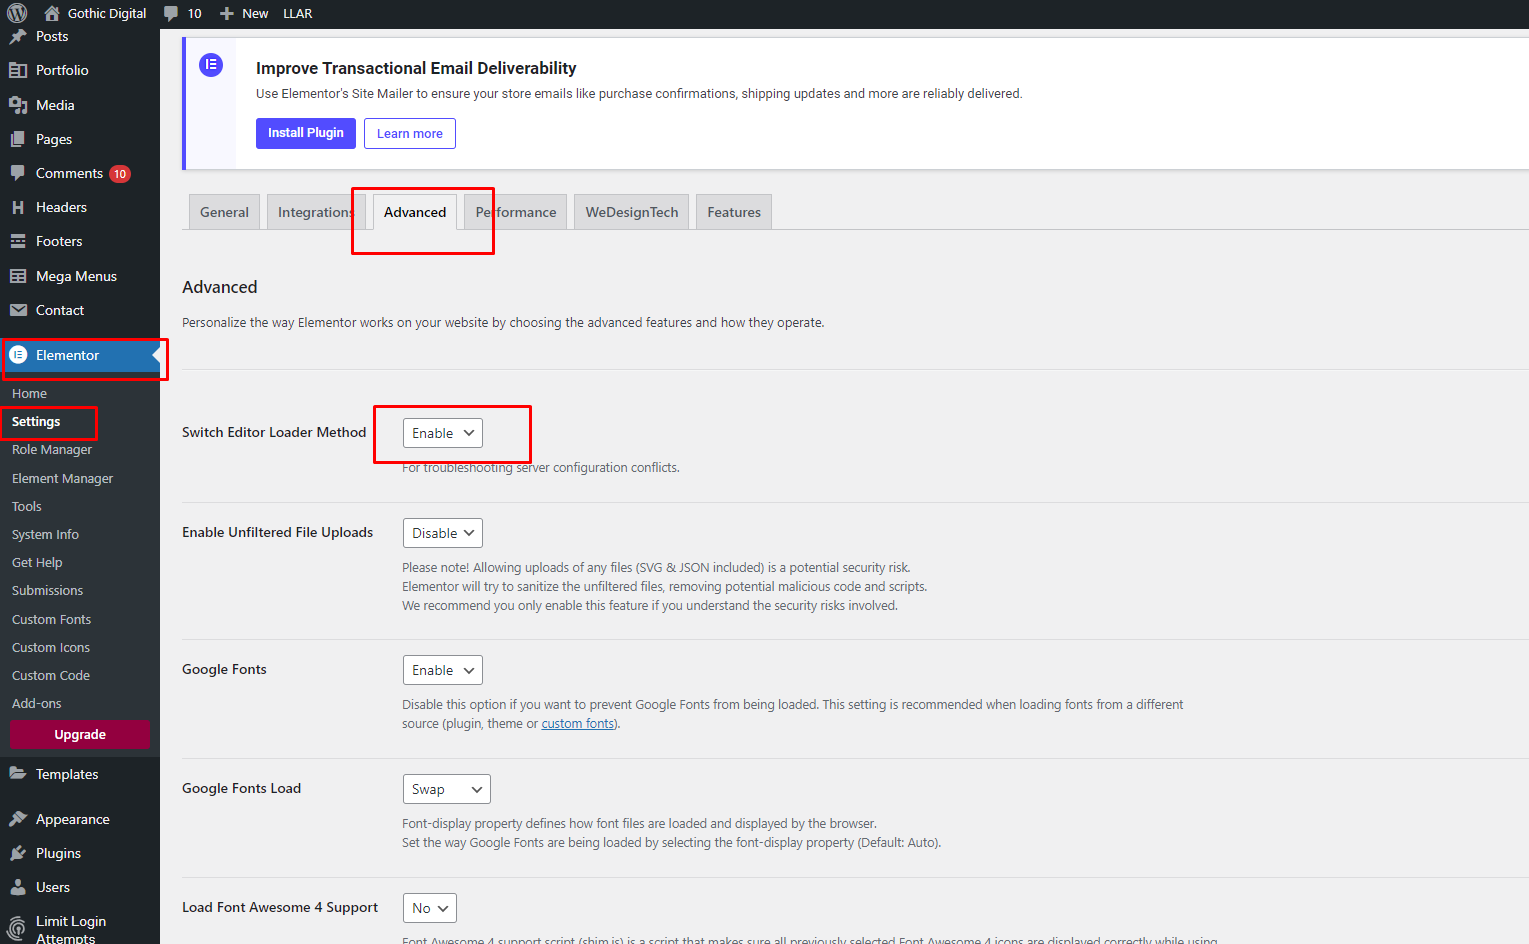
Task: Click the Upgrade button in sidebar
Action: (x=80, y=734)
